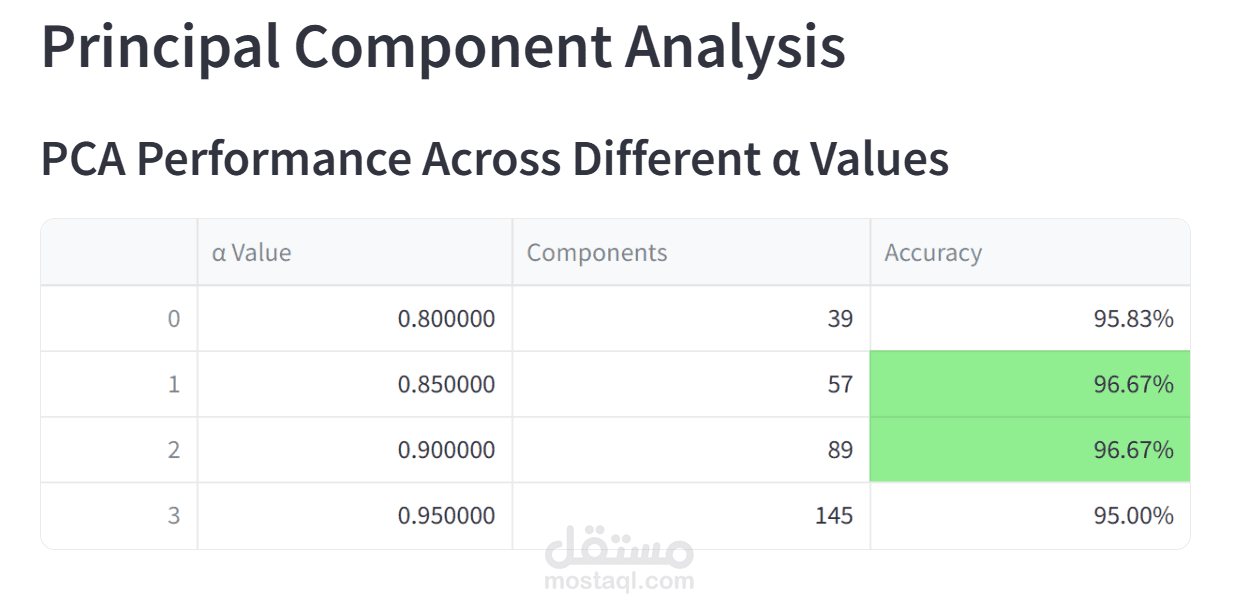Viewport: 1239px width, 606px height.
Task: Click the cell showing 145 components
Action: coord(832,516)
